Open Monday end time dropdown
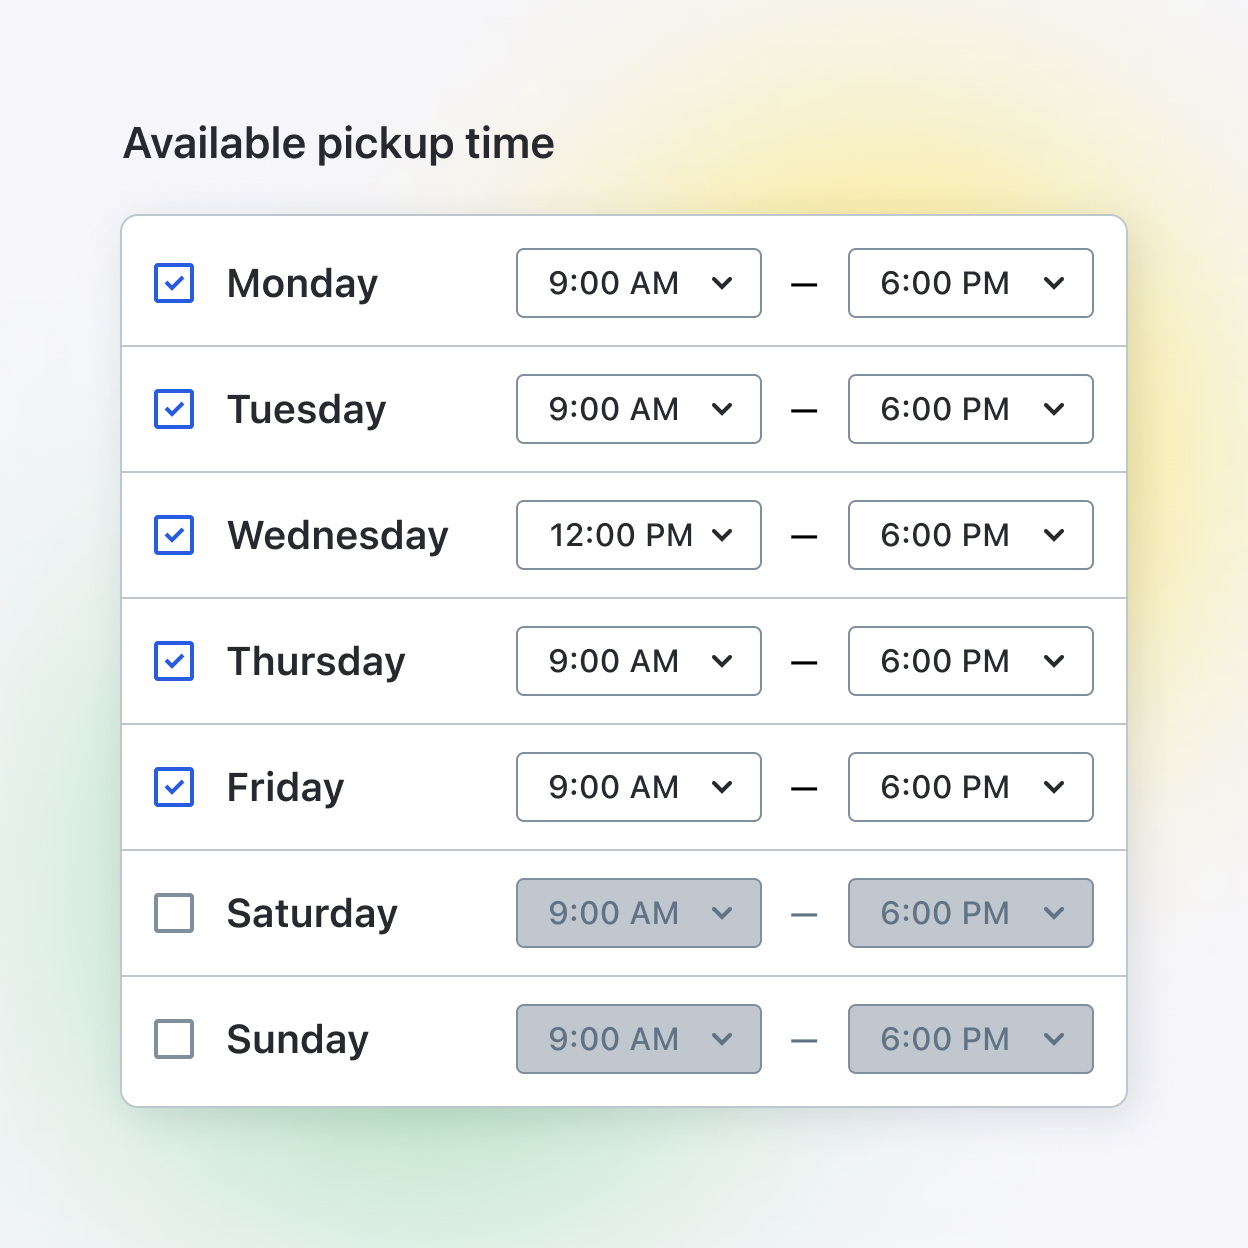This screenshot has width=1248, height=1248. (x=970, y=283)
